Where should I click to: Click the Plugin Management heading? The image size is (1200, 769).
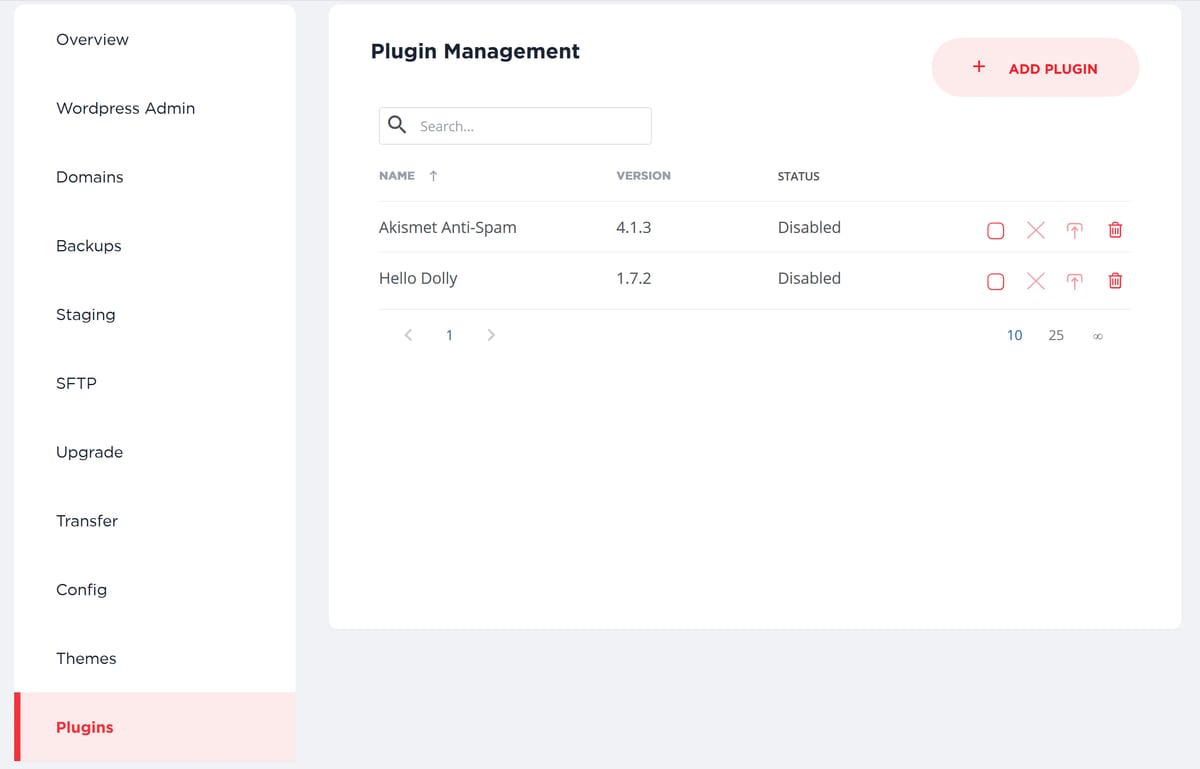click(x=475, y=51)
